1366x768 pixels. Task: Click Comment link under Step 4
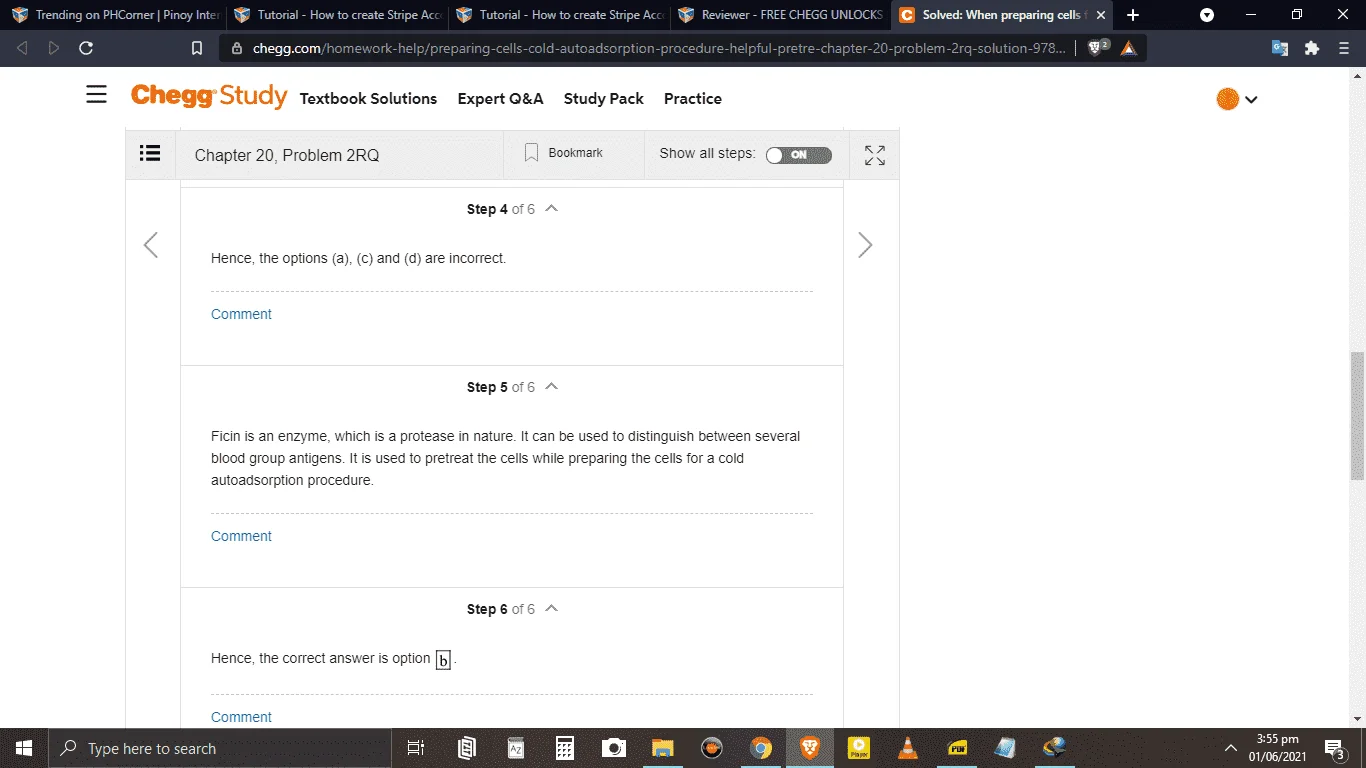click(241, 314)
